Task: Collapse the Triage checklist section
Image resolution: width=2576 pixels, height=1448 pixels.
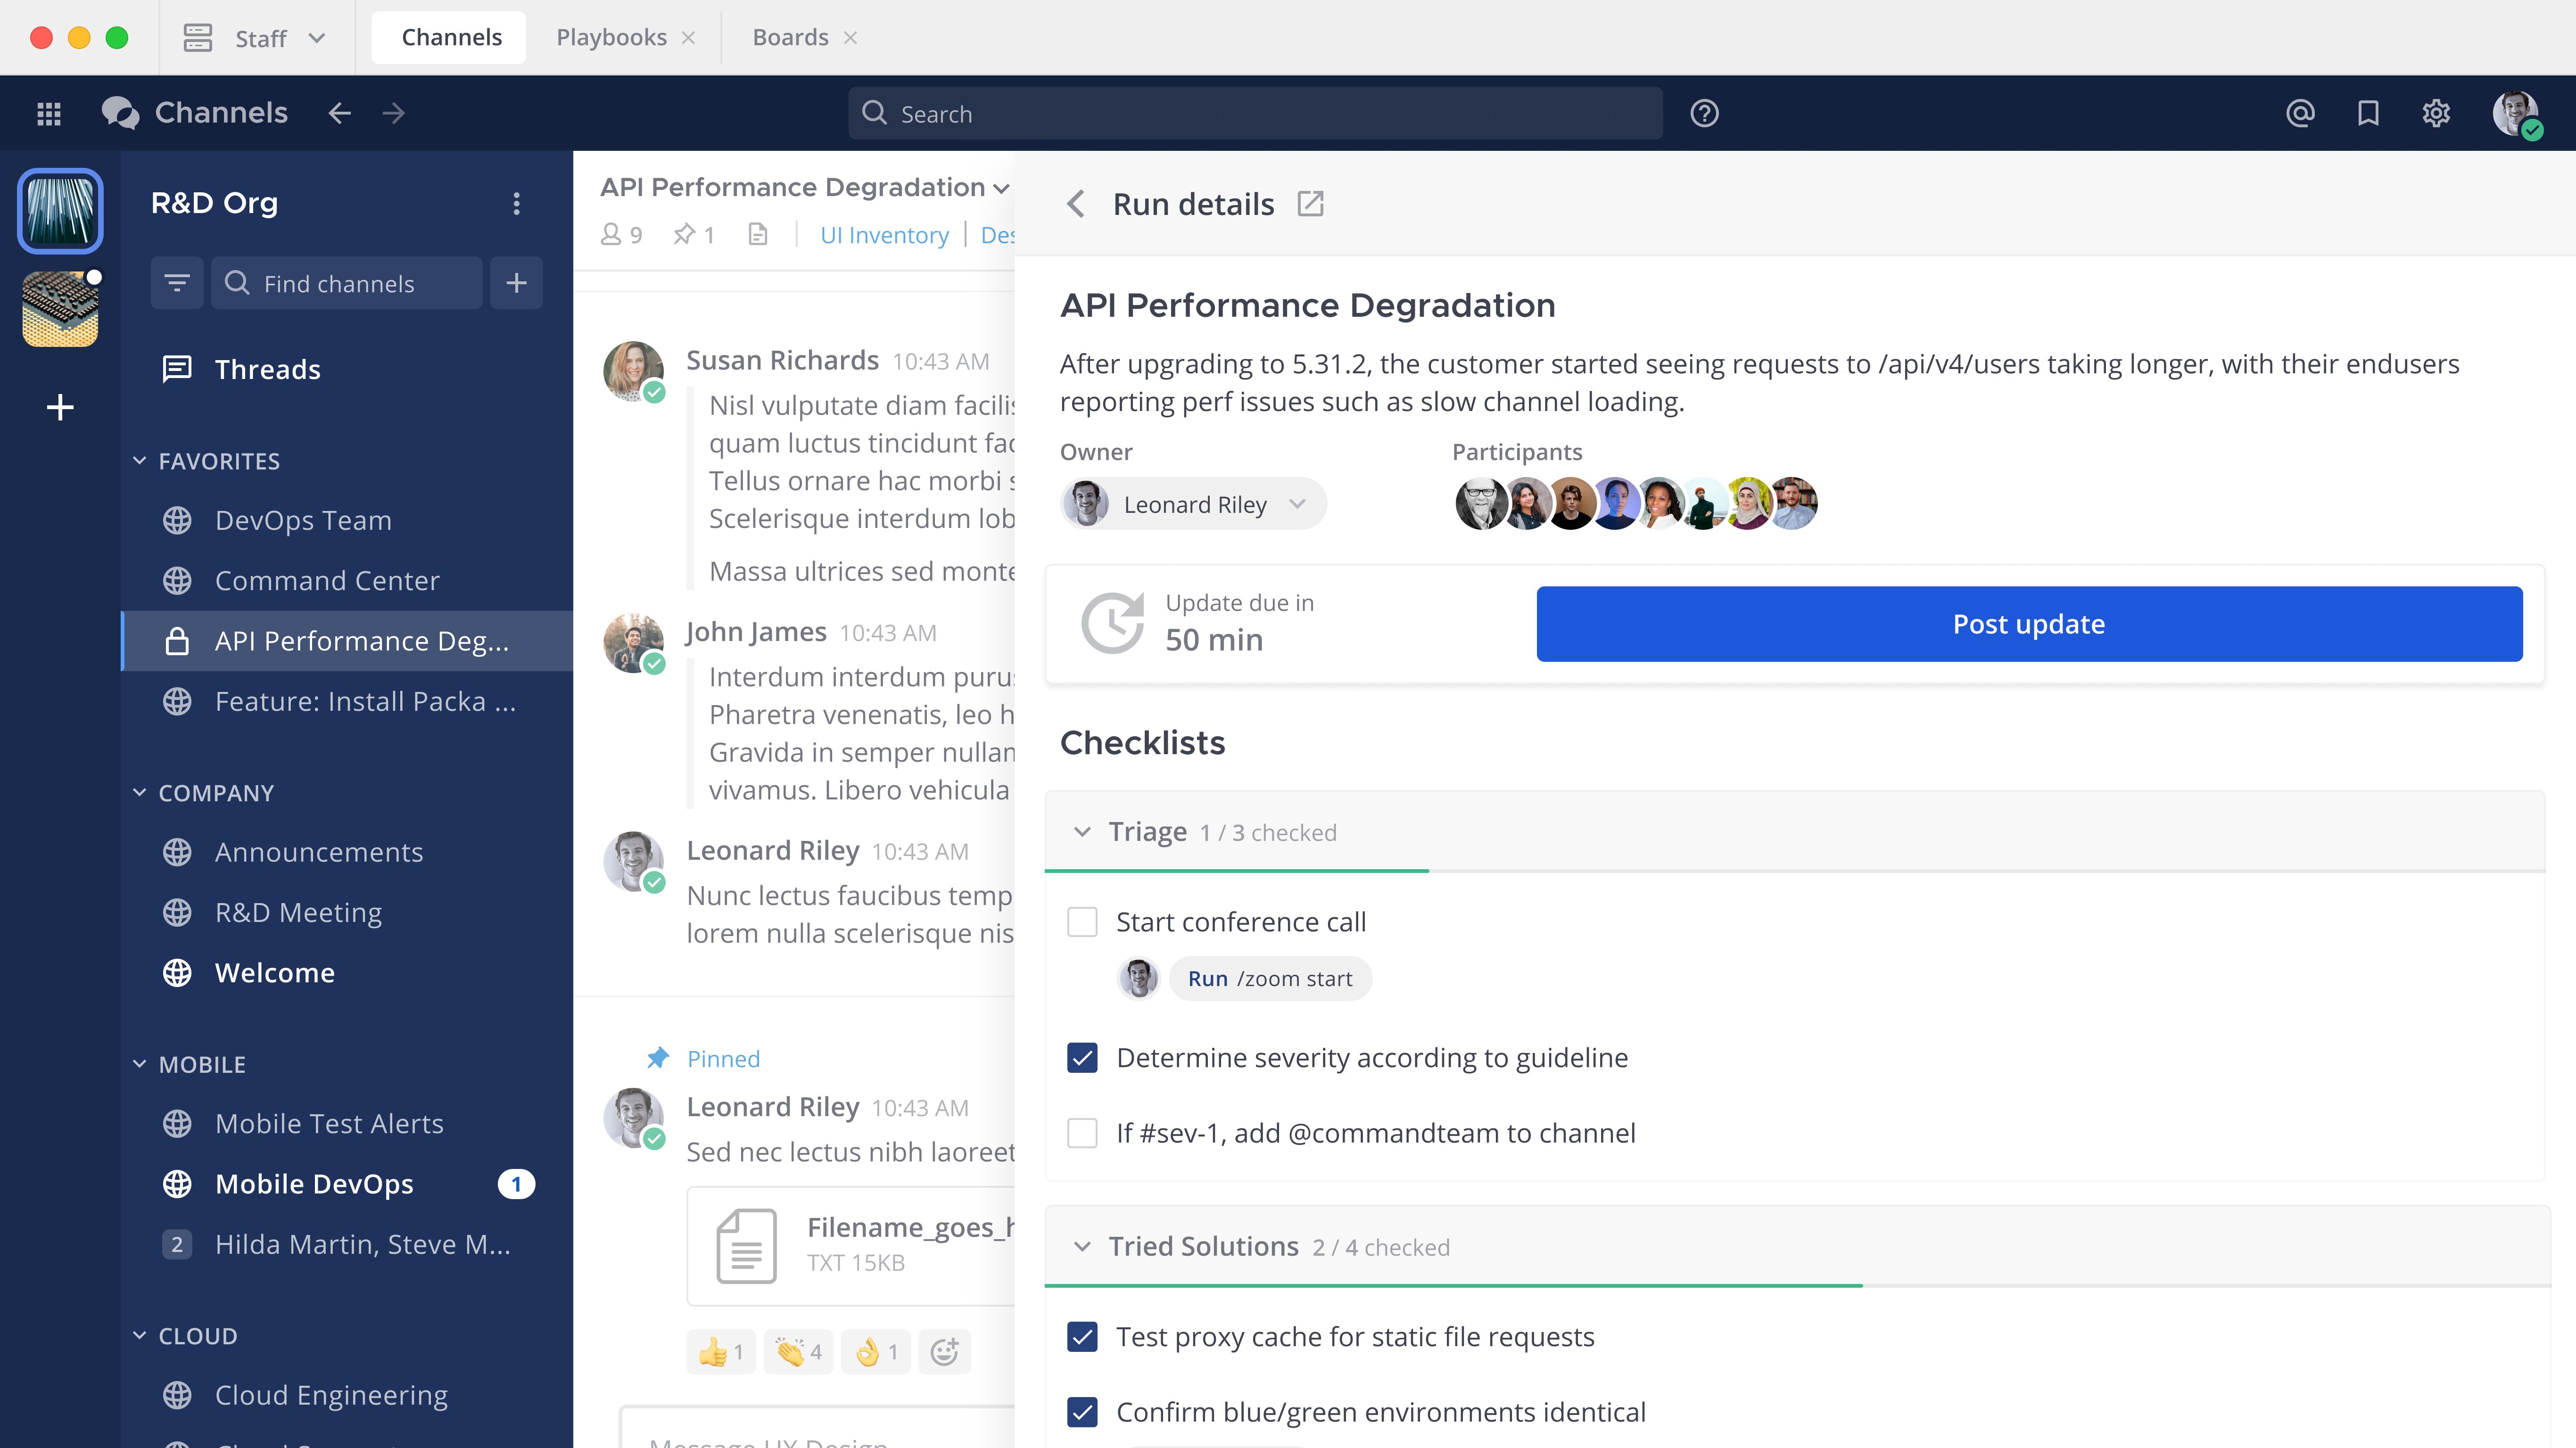Action: point(1083,831)
